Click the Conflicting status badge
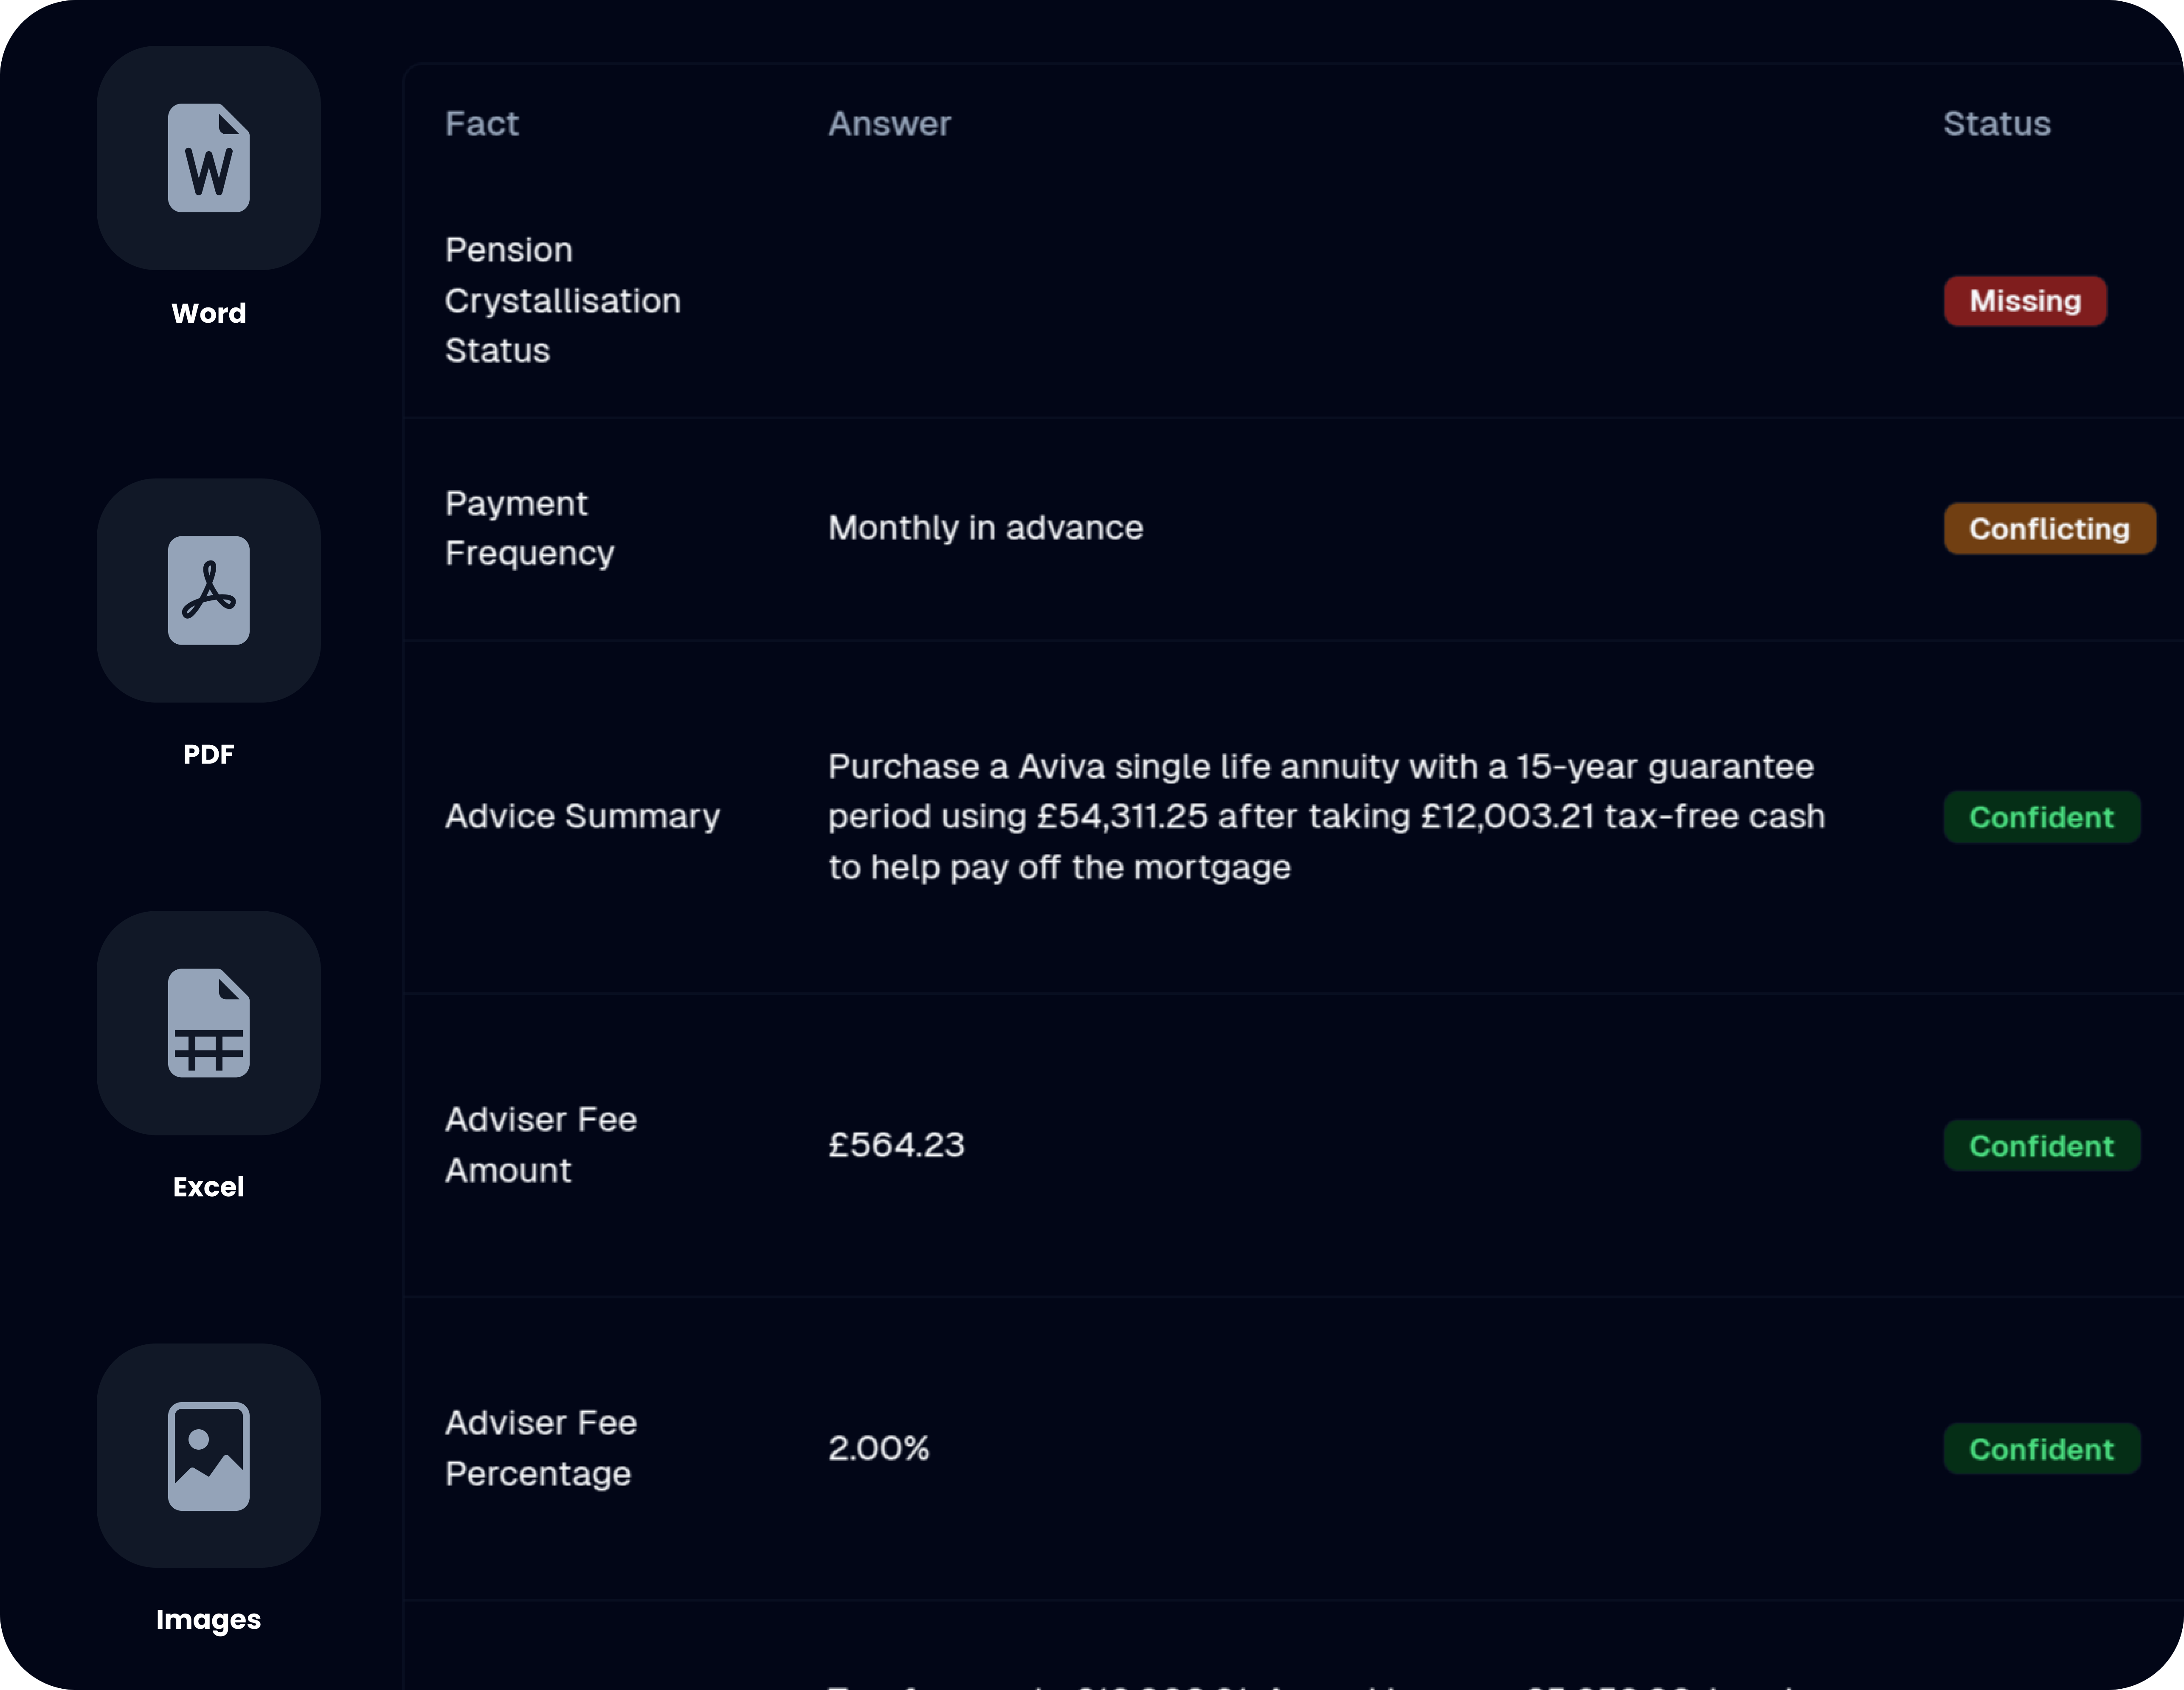 [x=2049, y=528]
